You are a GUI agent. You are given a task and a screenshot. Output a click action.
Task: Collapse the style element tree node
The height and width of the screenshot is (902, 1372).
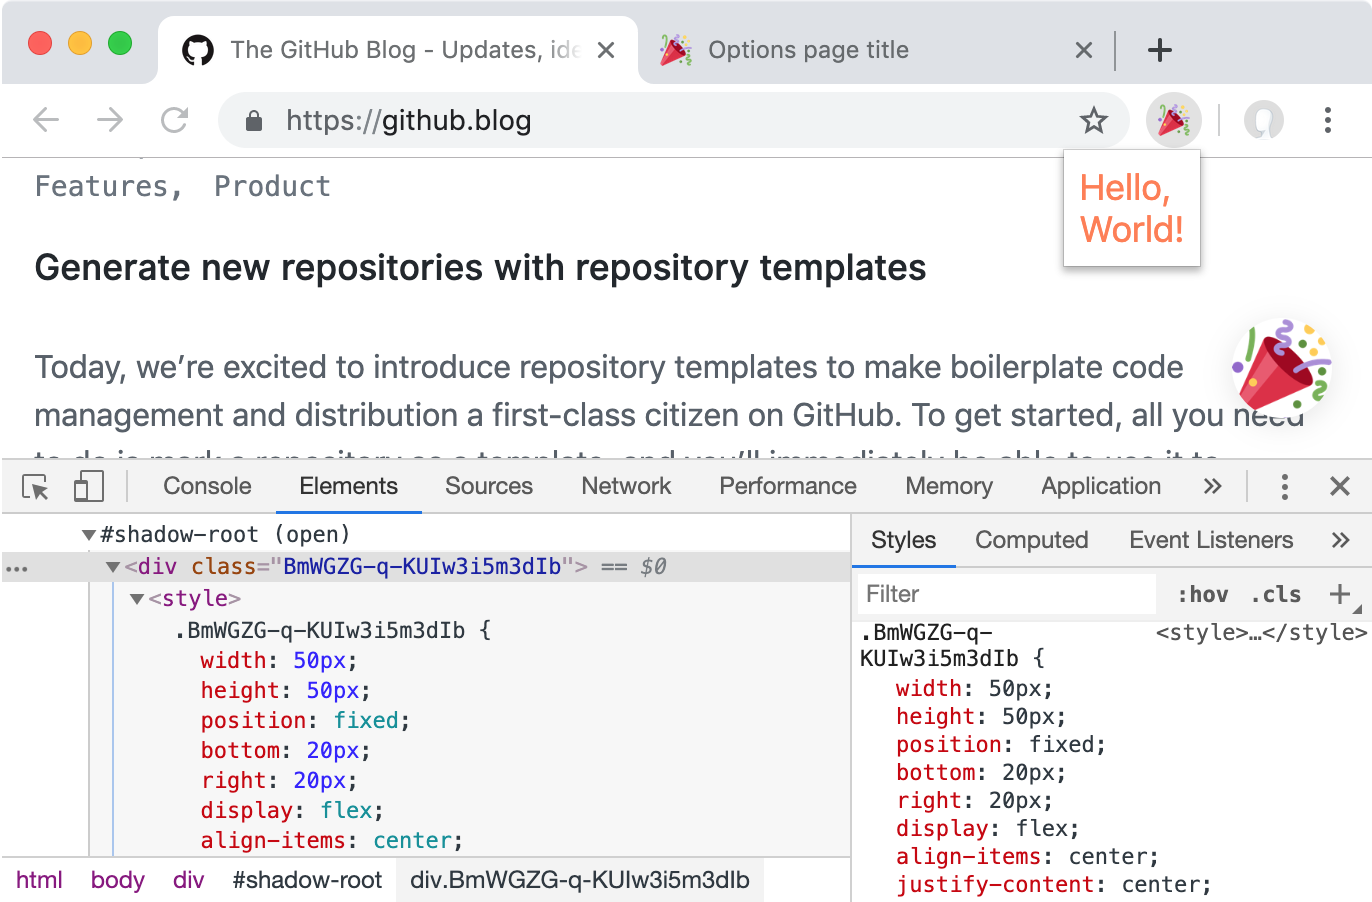[x=137, y=599]
